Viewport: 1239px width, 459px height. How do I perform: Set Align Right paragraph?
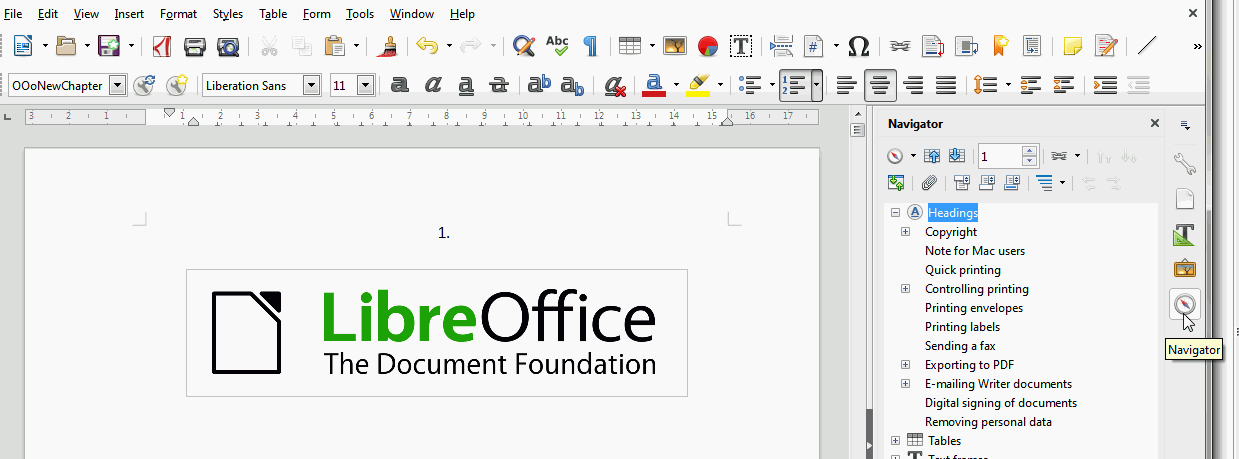pos(913,86)
